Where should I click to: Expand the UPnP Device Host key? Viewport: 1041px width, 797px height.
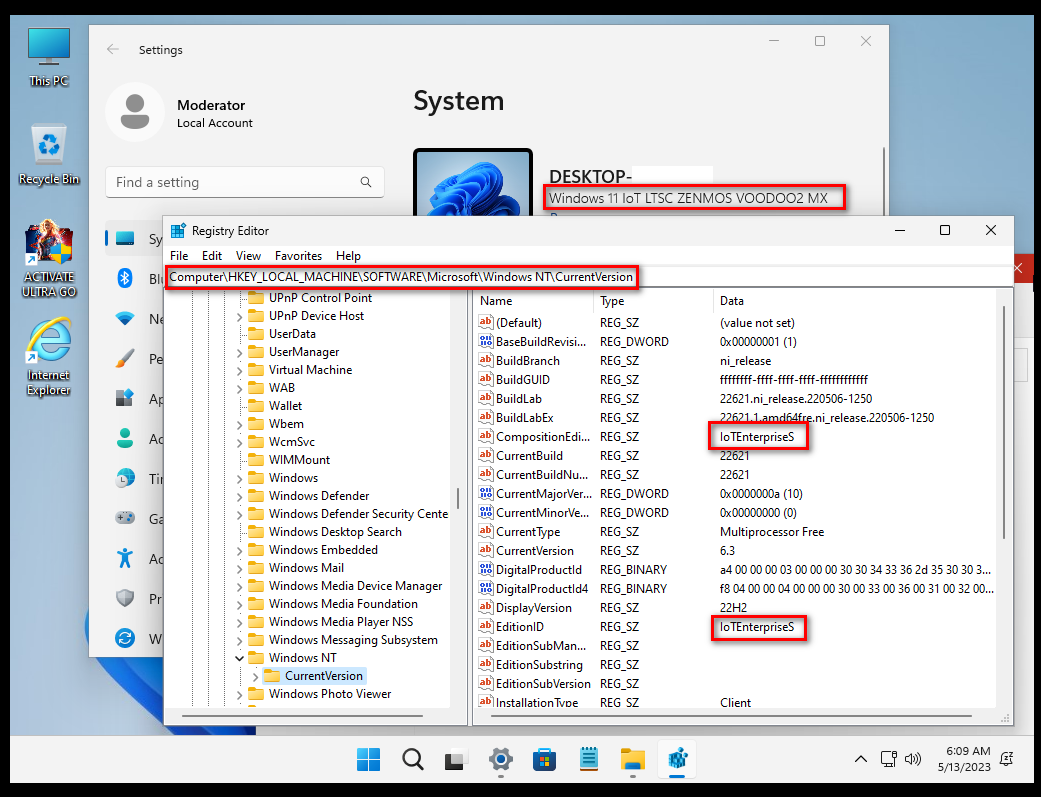240,317
